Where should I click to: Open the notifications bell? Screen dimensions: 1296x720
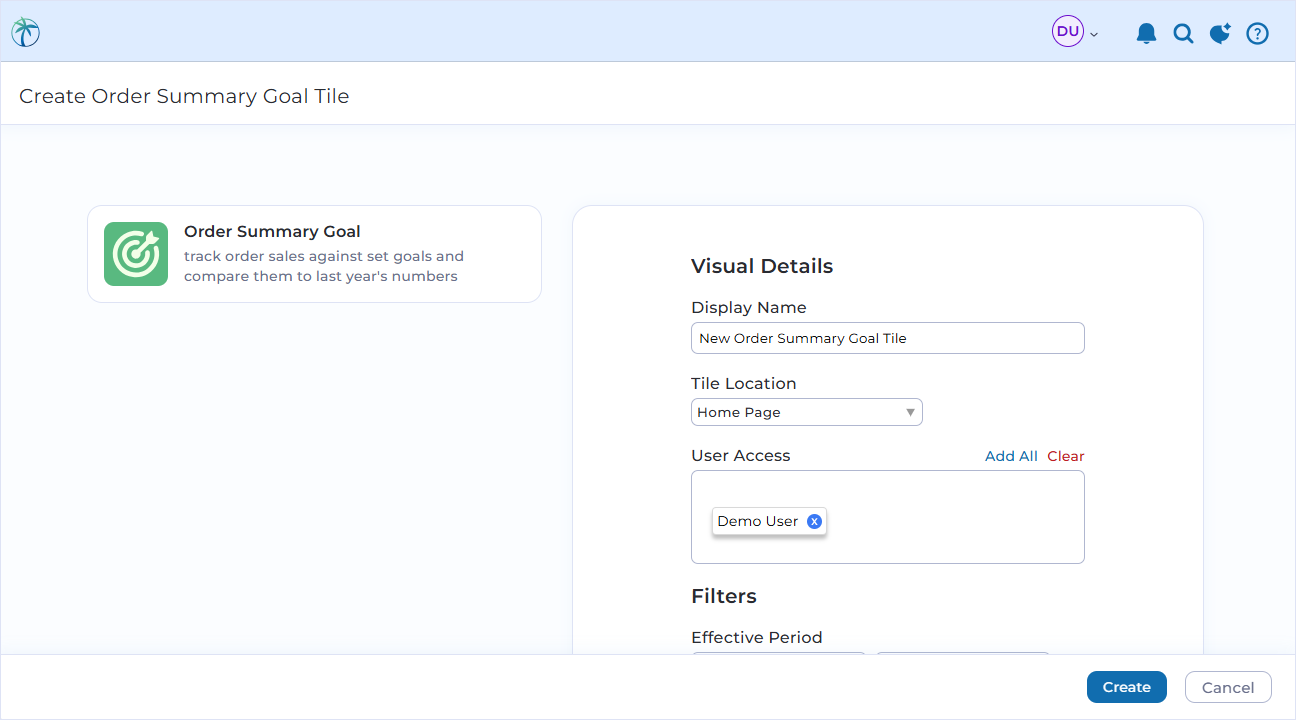click(1146, 32)
